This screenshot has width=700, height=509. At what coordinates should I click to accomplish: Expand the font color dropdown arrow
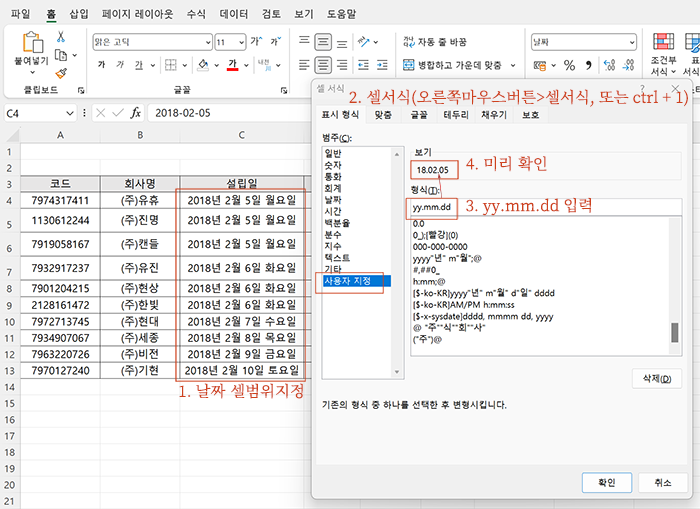(x=246, y=65)
